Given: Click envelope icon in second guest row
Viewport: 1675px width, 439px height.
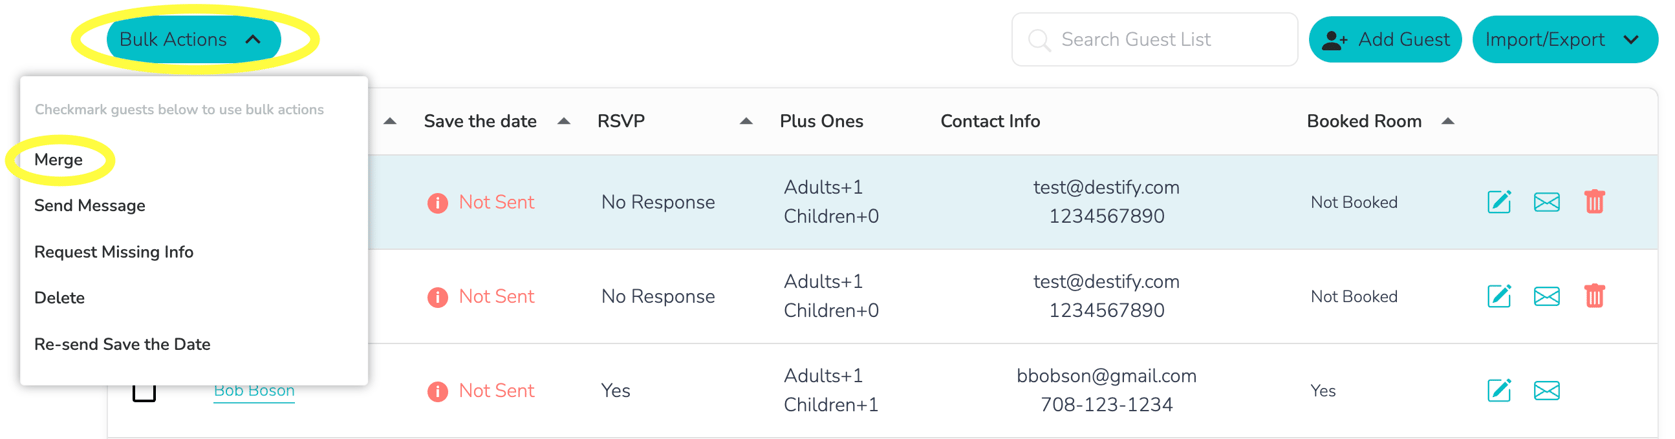Looking at the screenshot, I should [1546, 296].
